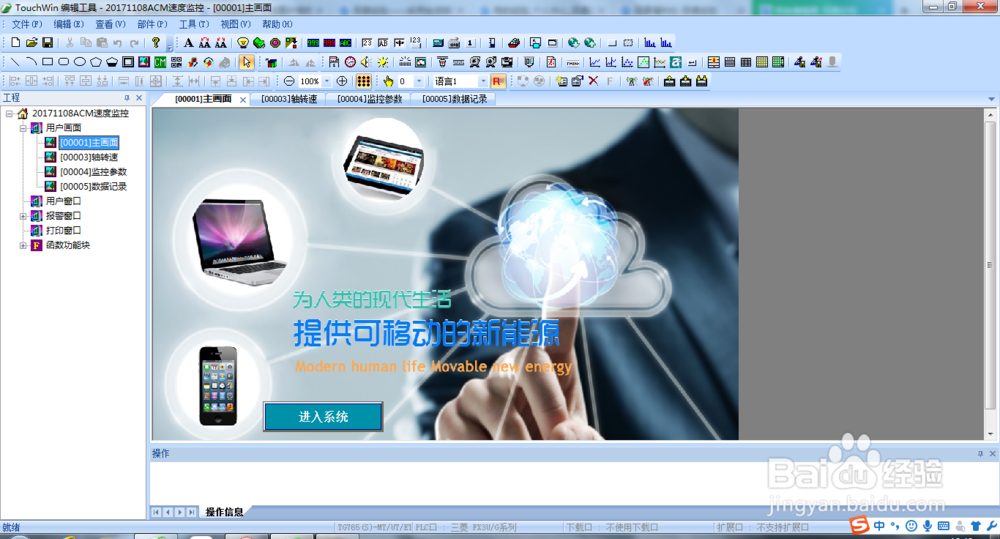
Task: Close the 工程 panel
Action: (139, 98)
